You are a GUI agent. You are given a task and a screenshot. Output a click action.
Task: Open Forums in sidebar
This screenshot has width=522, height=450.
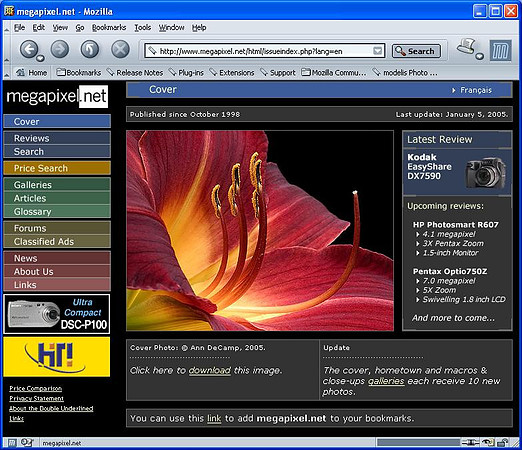(57, 228)
